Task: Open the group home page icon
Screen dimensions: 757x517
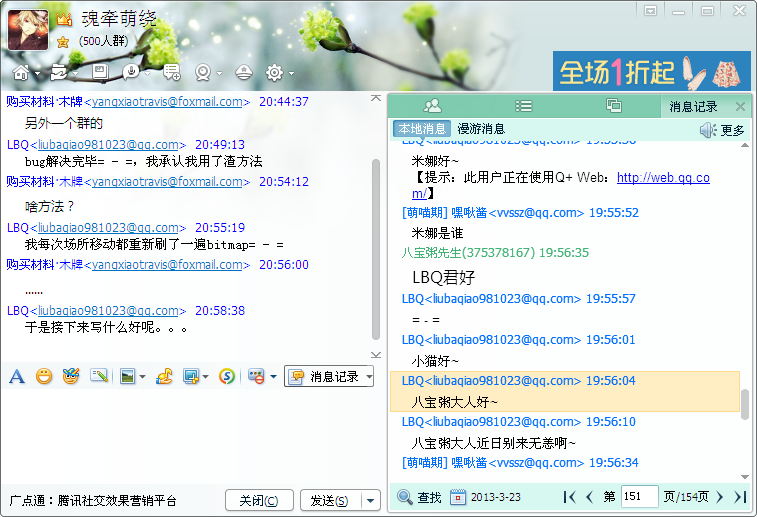Action: pos(21,72)
